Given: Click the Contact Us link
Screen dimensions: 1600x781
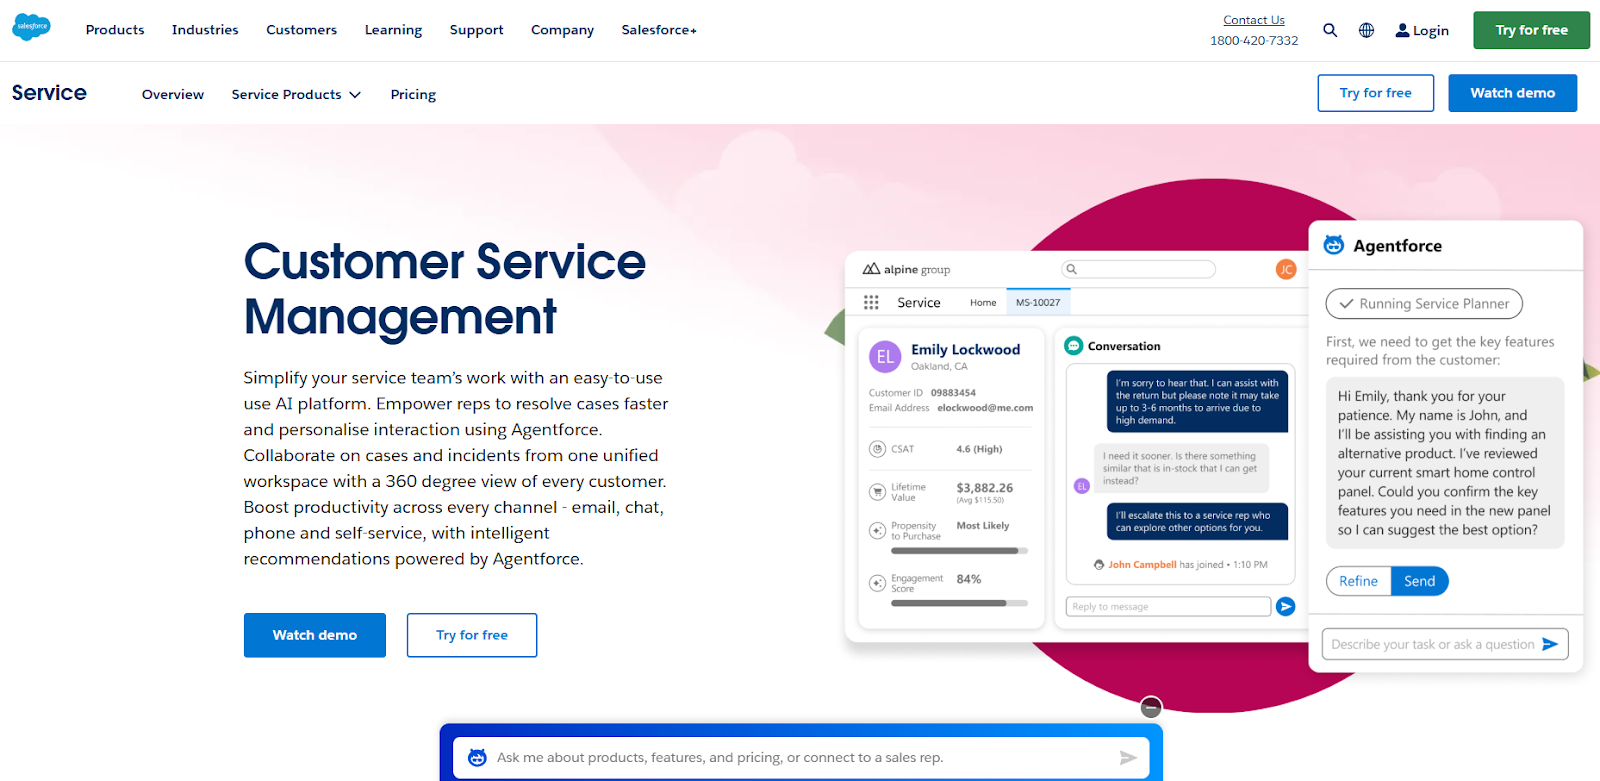Looking at the screenshot, I should pos(1254,20).
